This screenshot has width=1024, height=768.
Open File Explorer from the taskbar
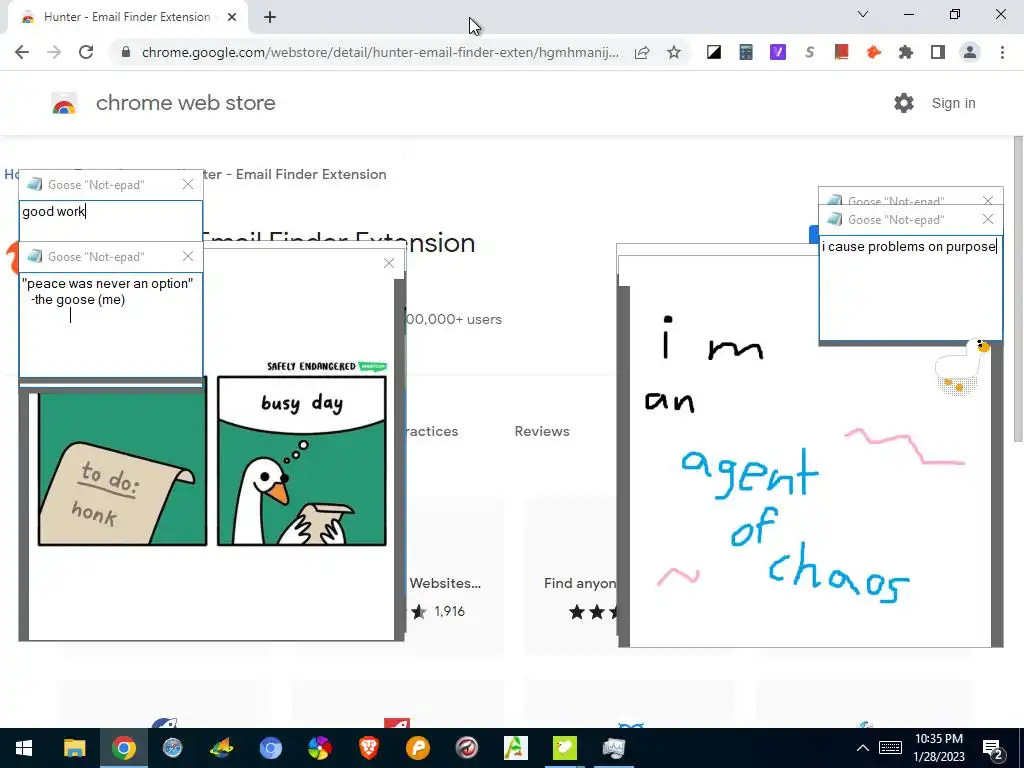coord(74,748)
